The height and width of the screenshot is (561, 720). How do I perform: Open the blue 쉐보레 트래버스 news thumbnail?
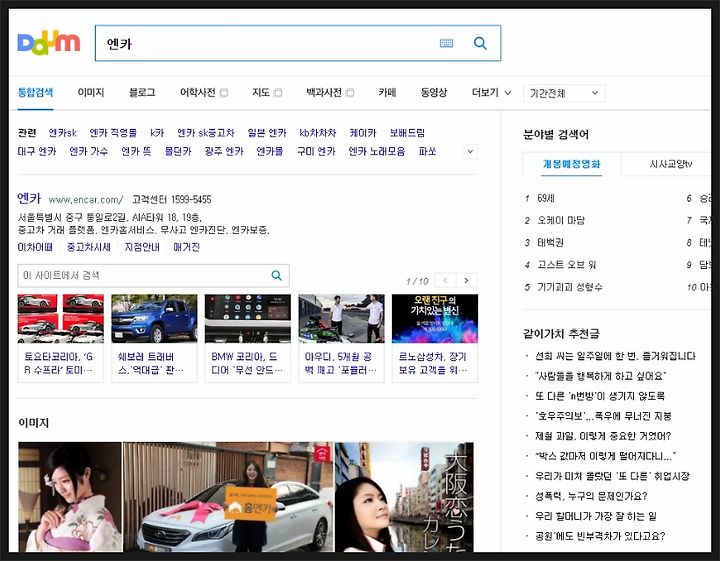click(154, 319)
